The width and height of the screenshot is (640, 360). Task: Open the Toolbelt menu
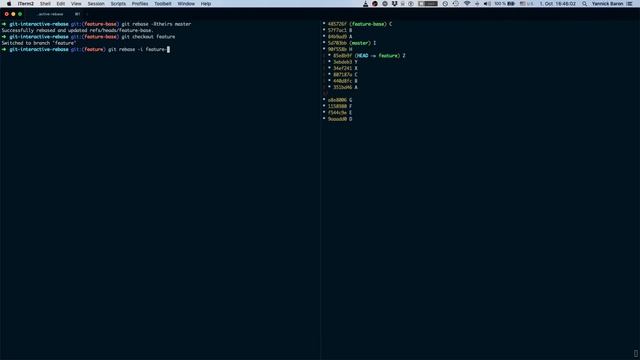pos(162,4)
